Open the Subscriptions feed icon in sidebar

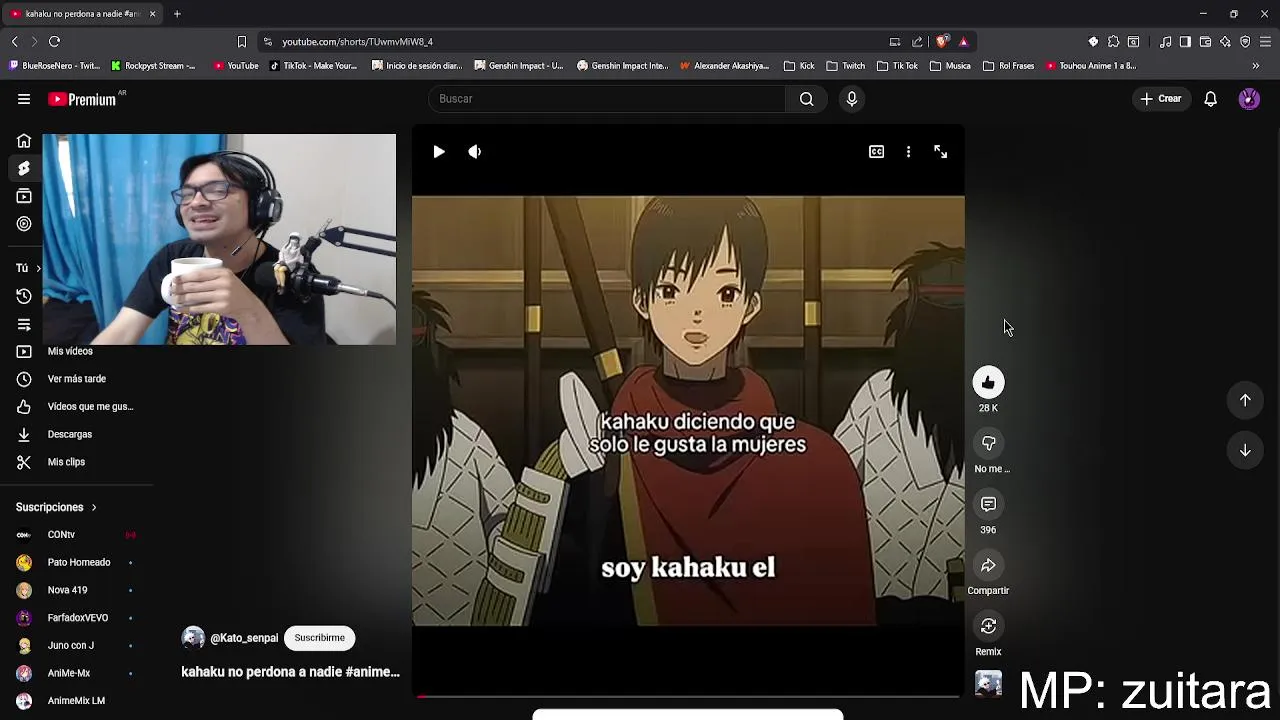coord(24,196)
